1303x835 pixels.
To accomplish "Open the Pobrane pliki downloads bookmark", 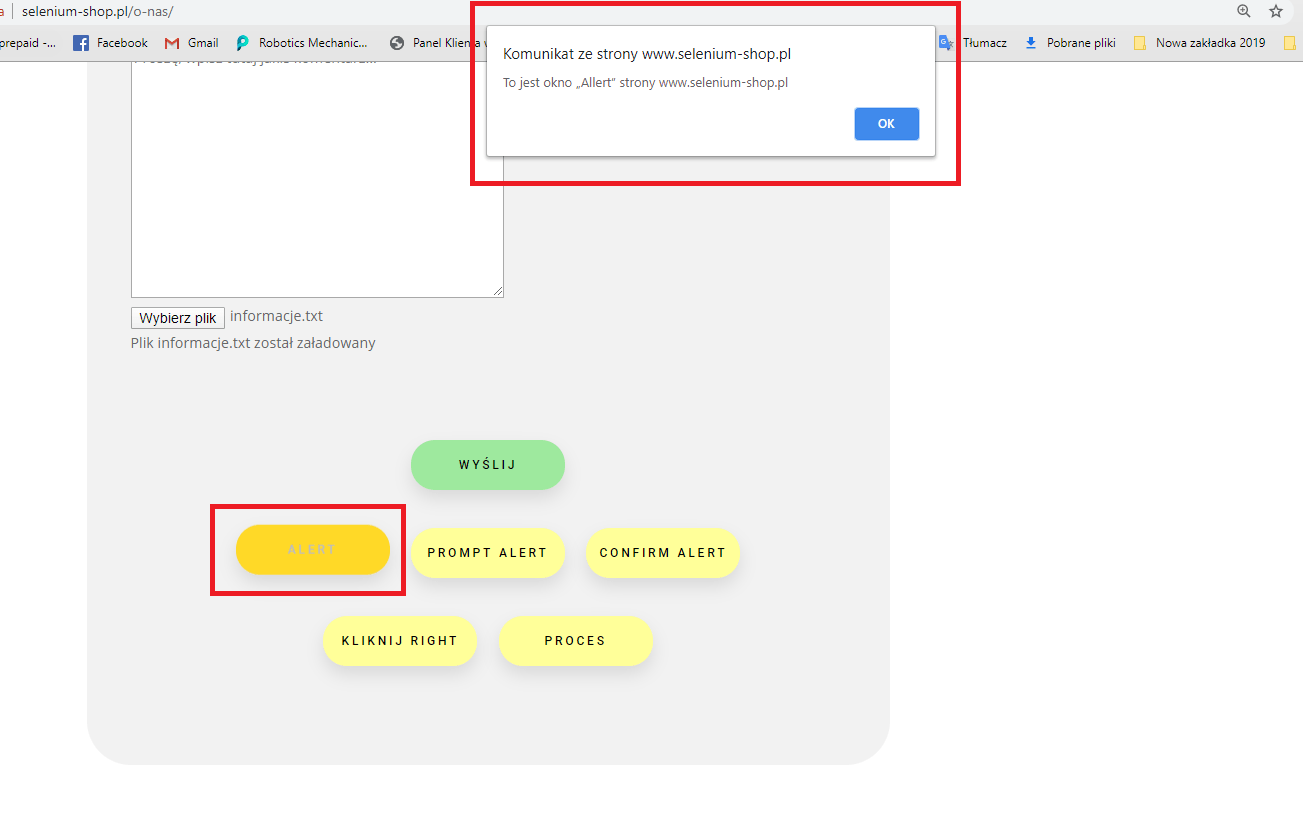I will (x=1070, y=43).
